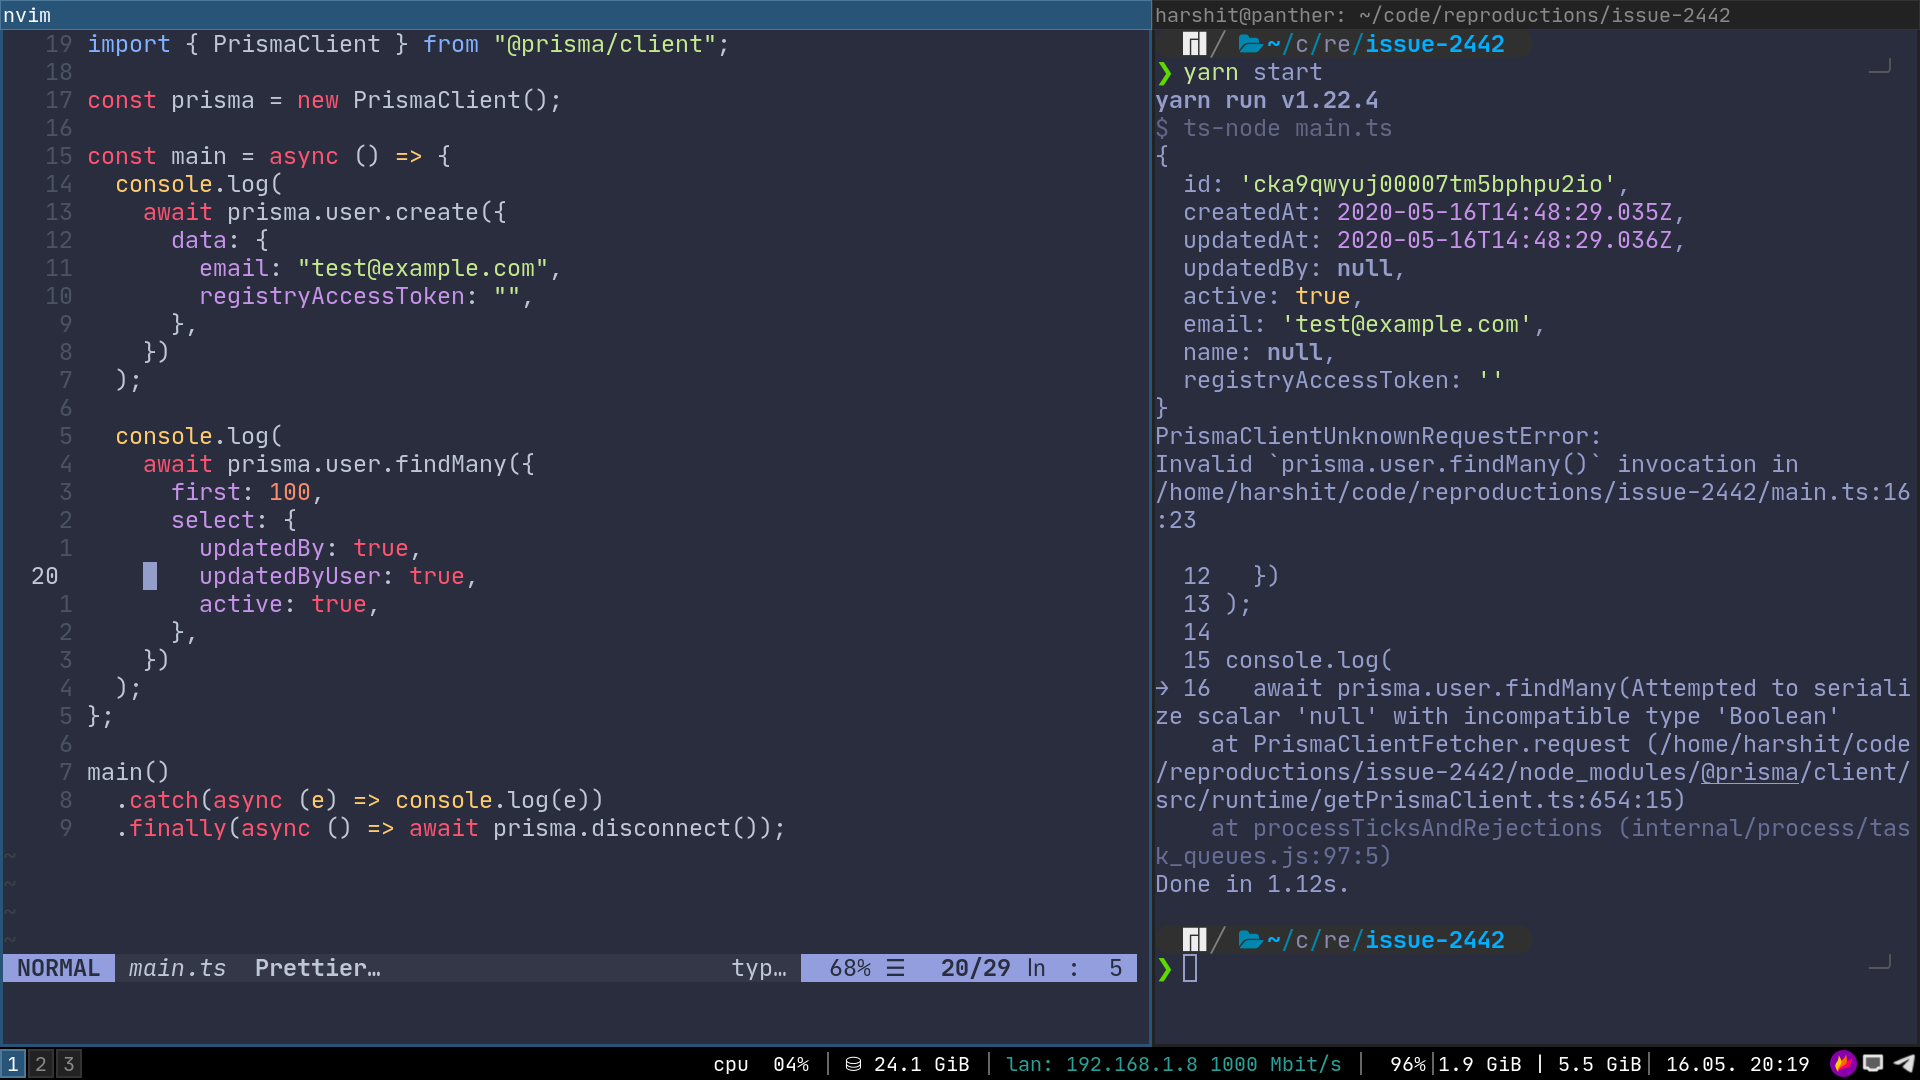Click the truncated typ… diagnostic indicator
Image resolution: width=1920 pixels, height=1080 pixels.
(x=759, y=967)
